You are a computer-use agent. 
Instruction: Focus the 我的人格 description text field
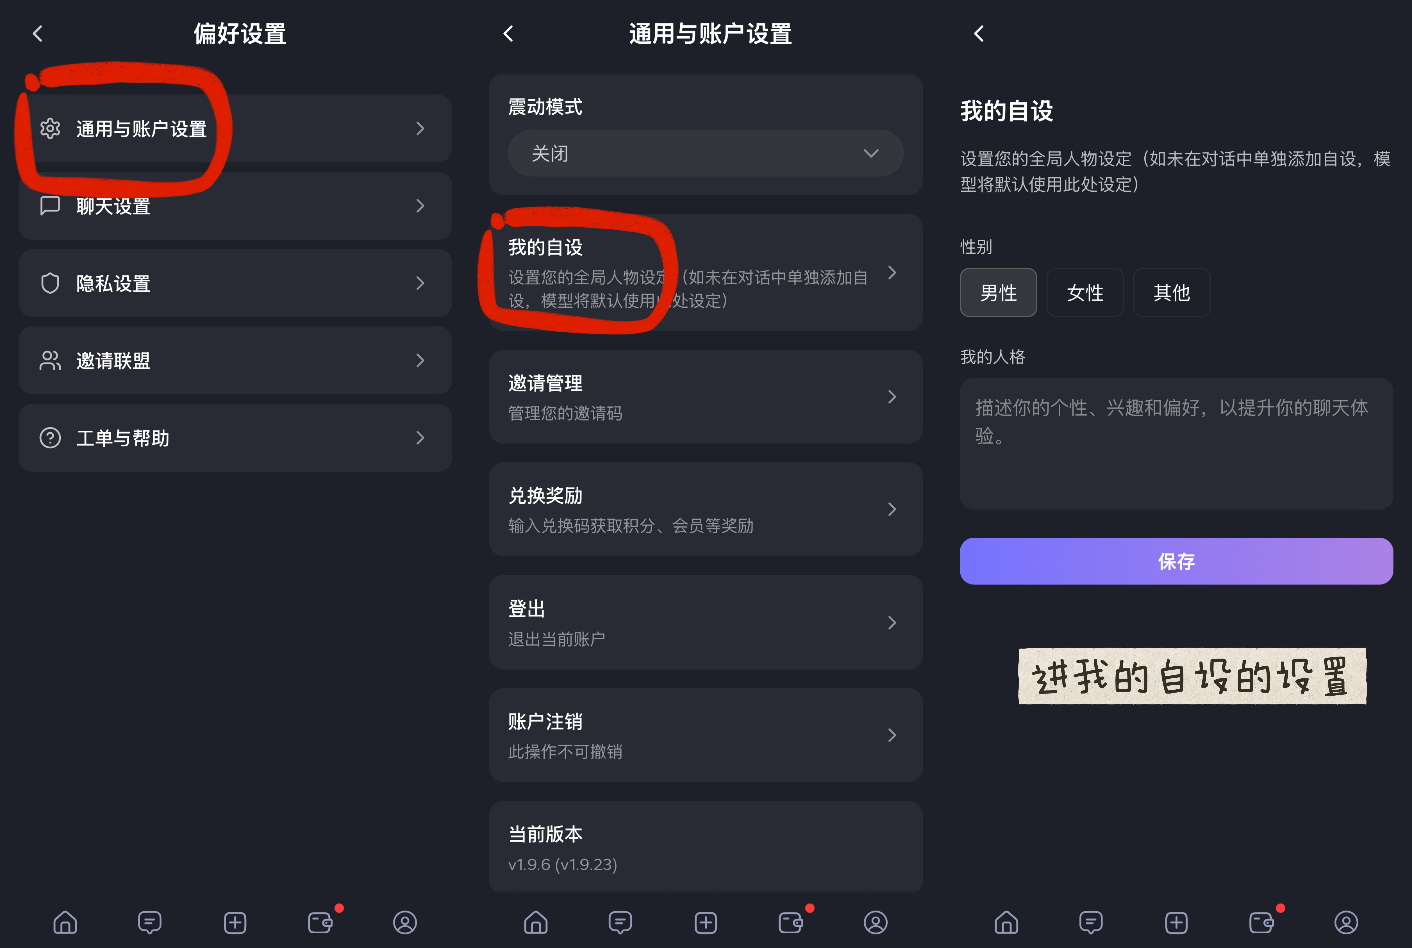click(1176, 444)
